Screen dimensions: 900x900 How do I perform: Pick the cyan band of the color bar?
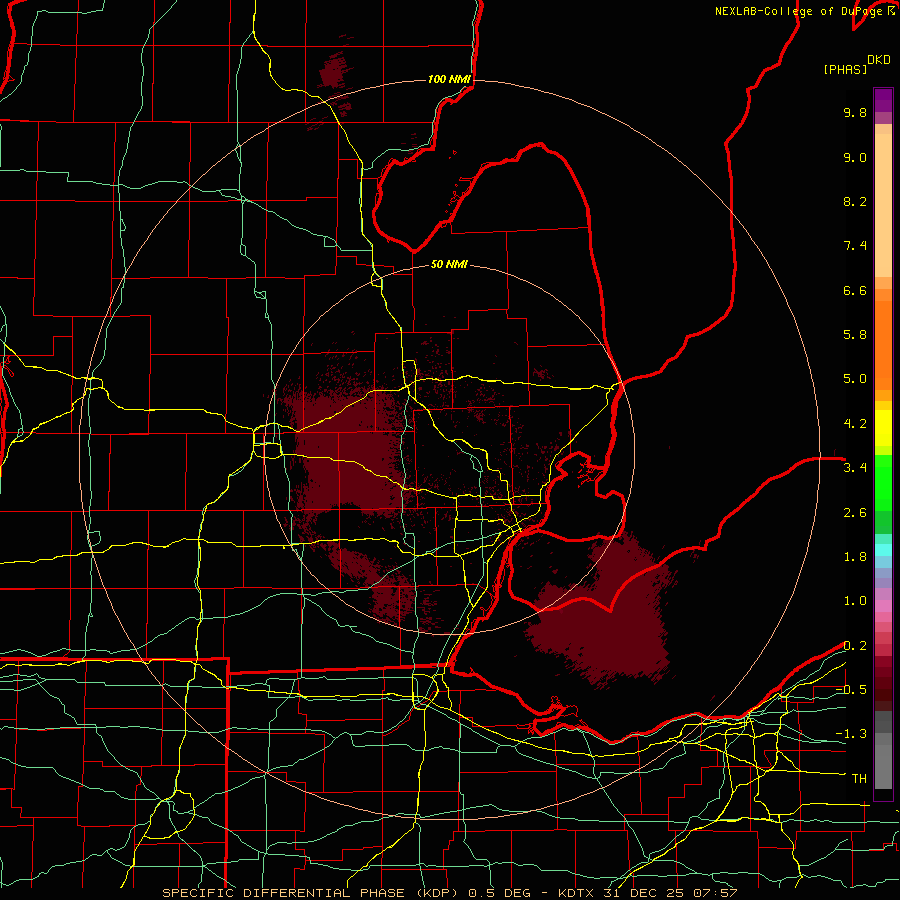pos(883,549)
